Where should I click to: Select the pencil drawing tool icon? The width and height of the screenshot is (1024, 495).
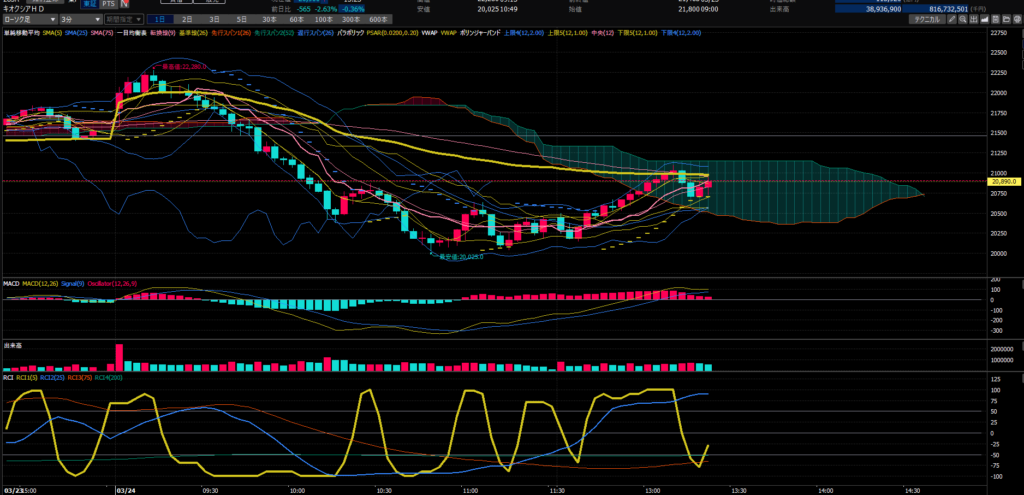[950, 19]
